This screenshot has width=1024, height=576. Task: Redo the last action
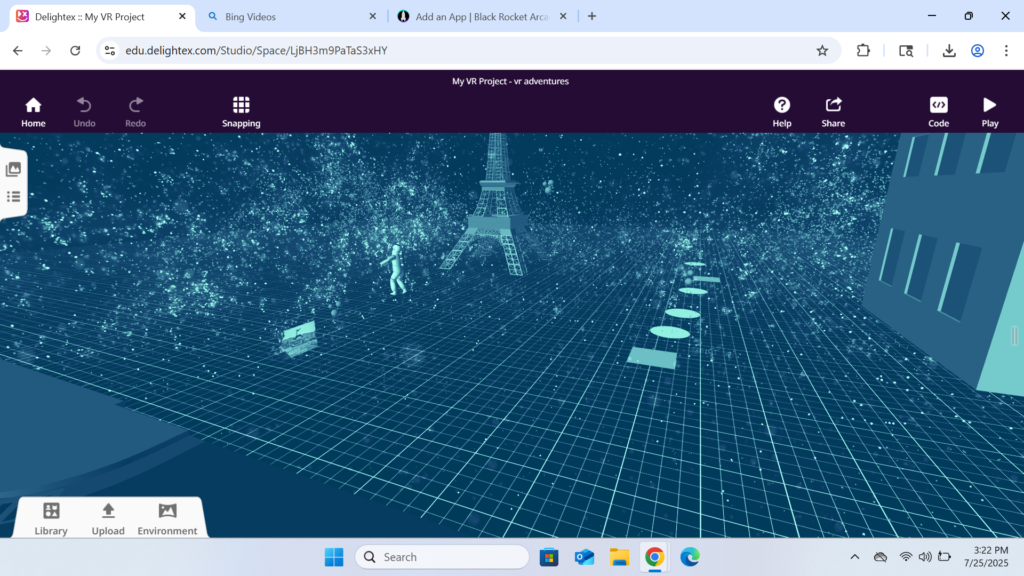(x=135, y=112)
